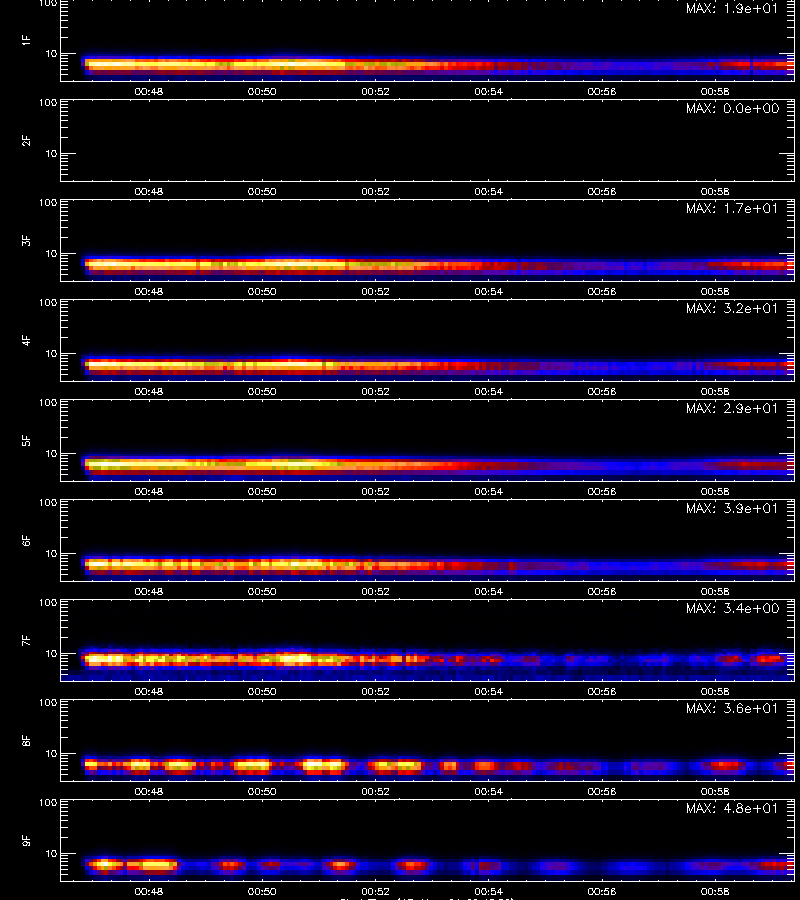
Task: Click the 'MAX: 0.0e+00' label
Action: (732, 108)
